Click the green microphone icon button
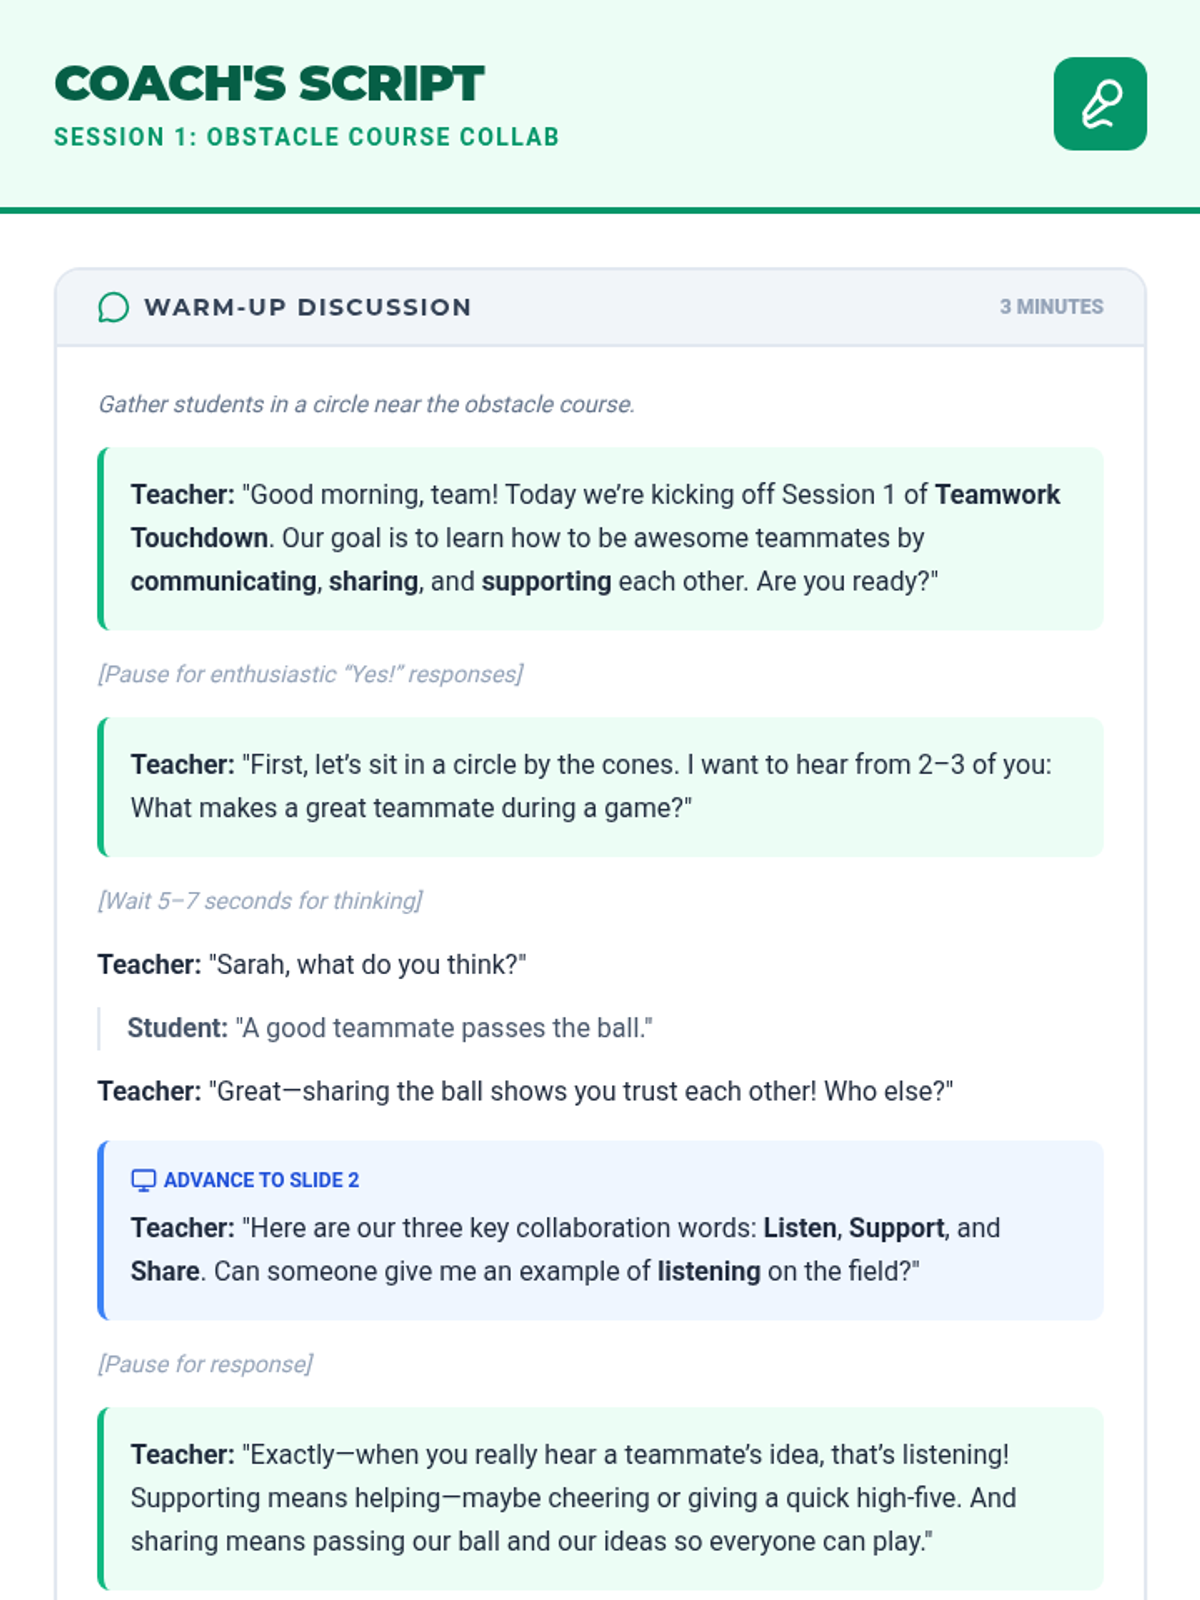This screenshot has width=1200, height=1600. (x=1099, y=104)
